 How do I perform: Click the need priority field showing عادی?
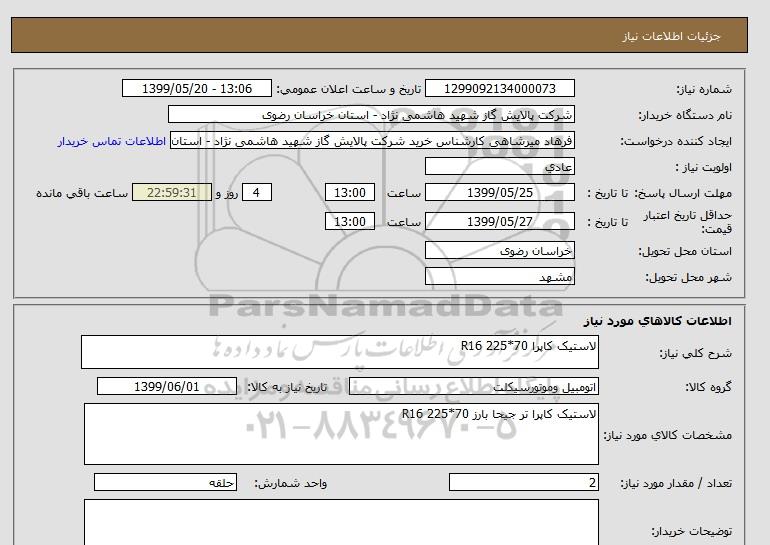tap(500, 167)
